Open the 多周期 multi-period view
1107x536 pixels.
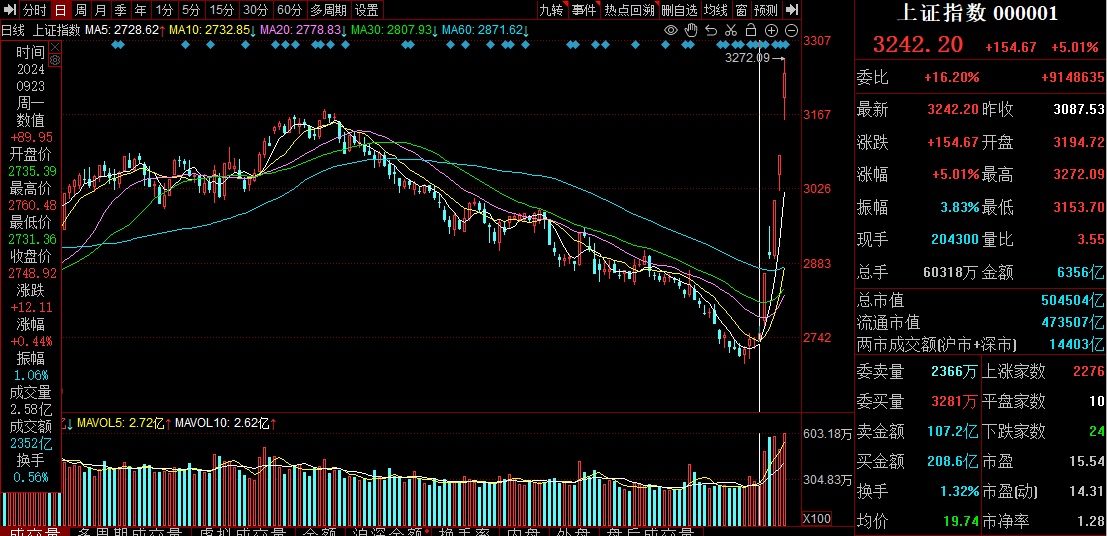tap(329, 10)
